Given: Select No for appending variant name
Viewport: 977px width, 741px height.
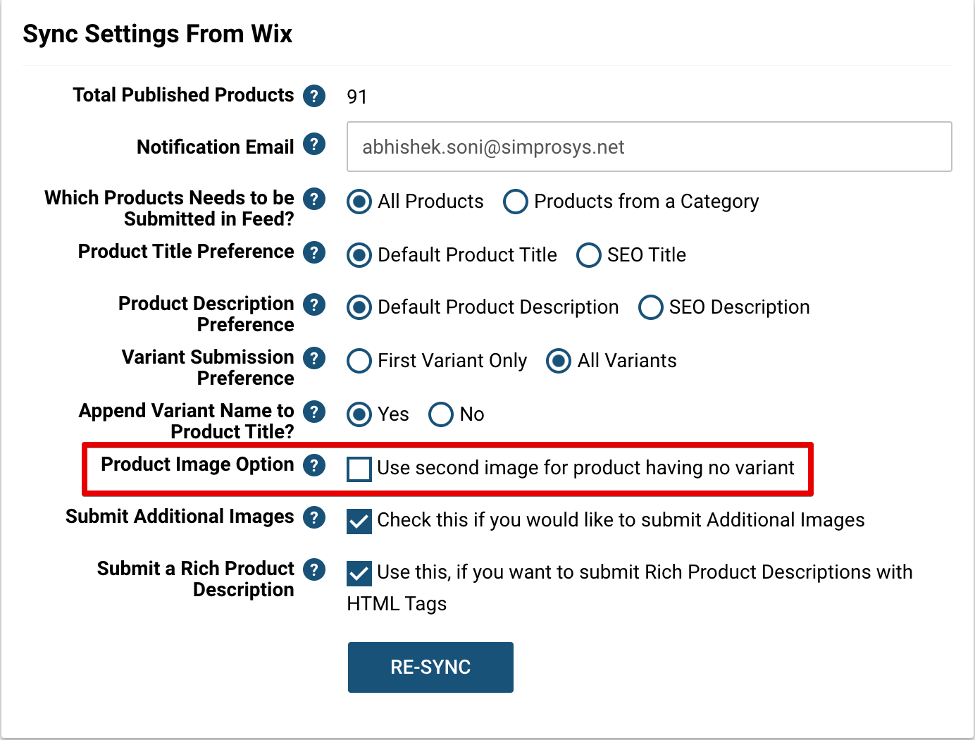Looking at the screenshot, I should coord(441,414).
